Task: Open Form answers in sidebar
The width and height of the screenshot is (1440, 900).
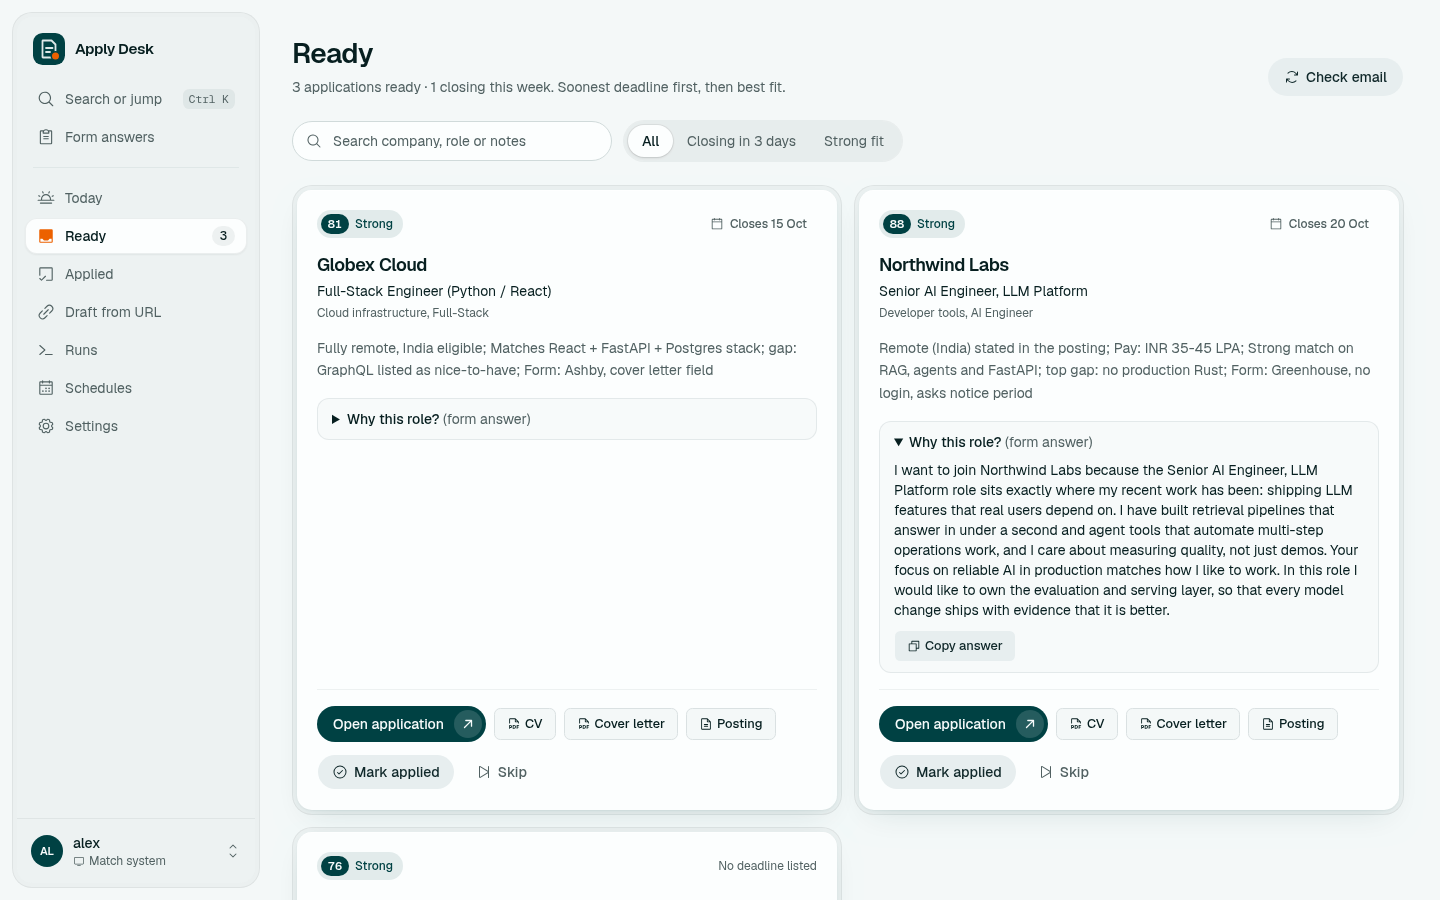Action: click(135, 137)
